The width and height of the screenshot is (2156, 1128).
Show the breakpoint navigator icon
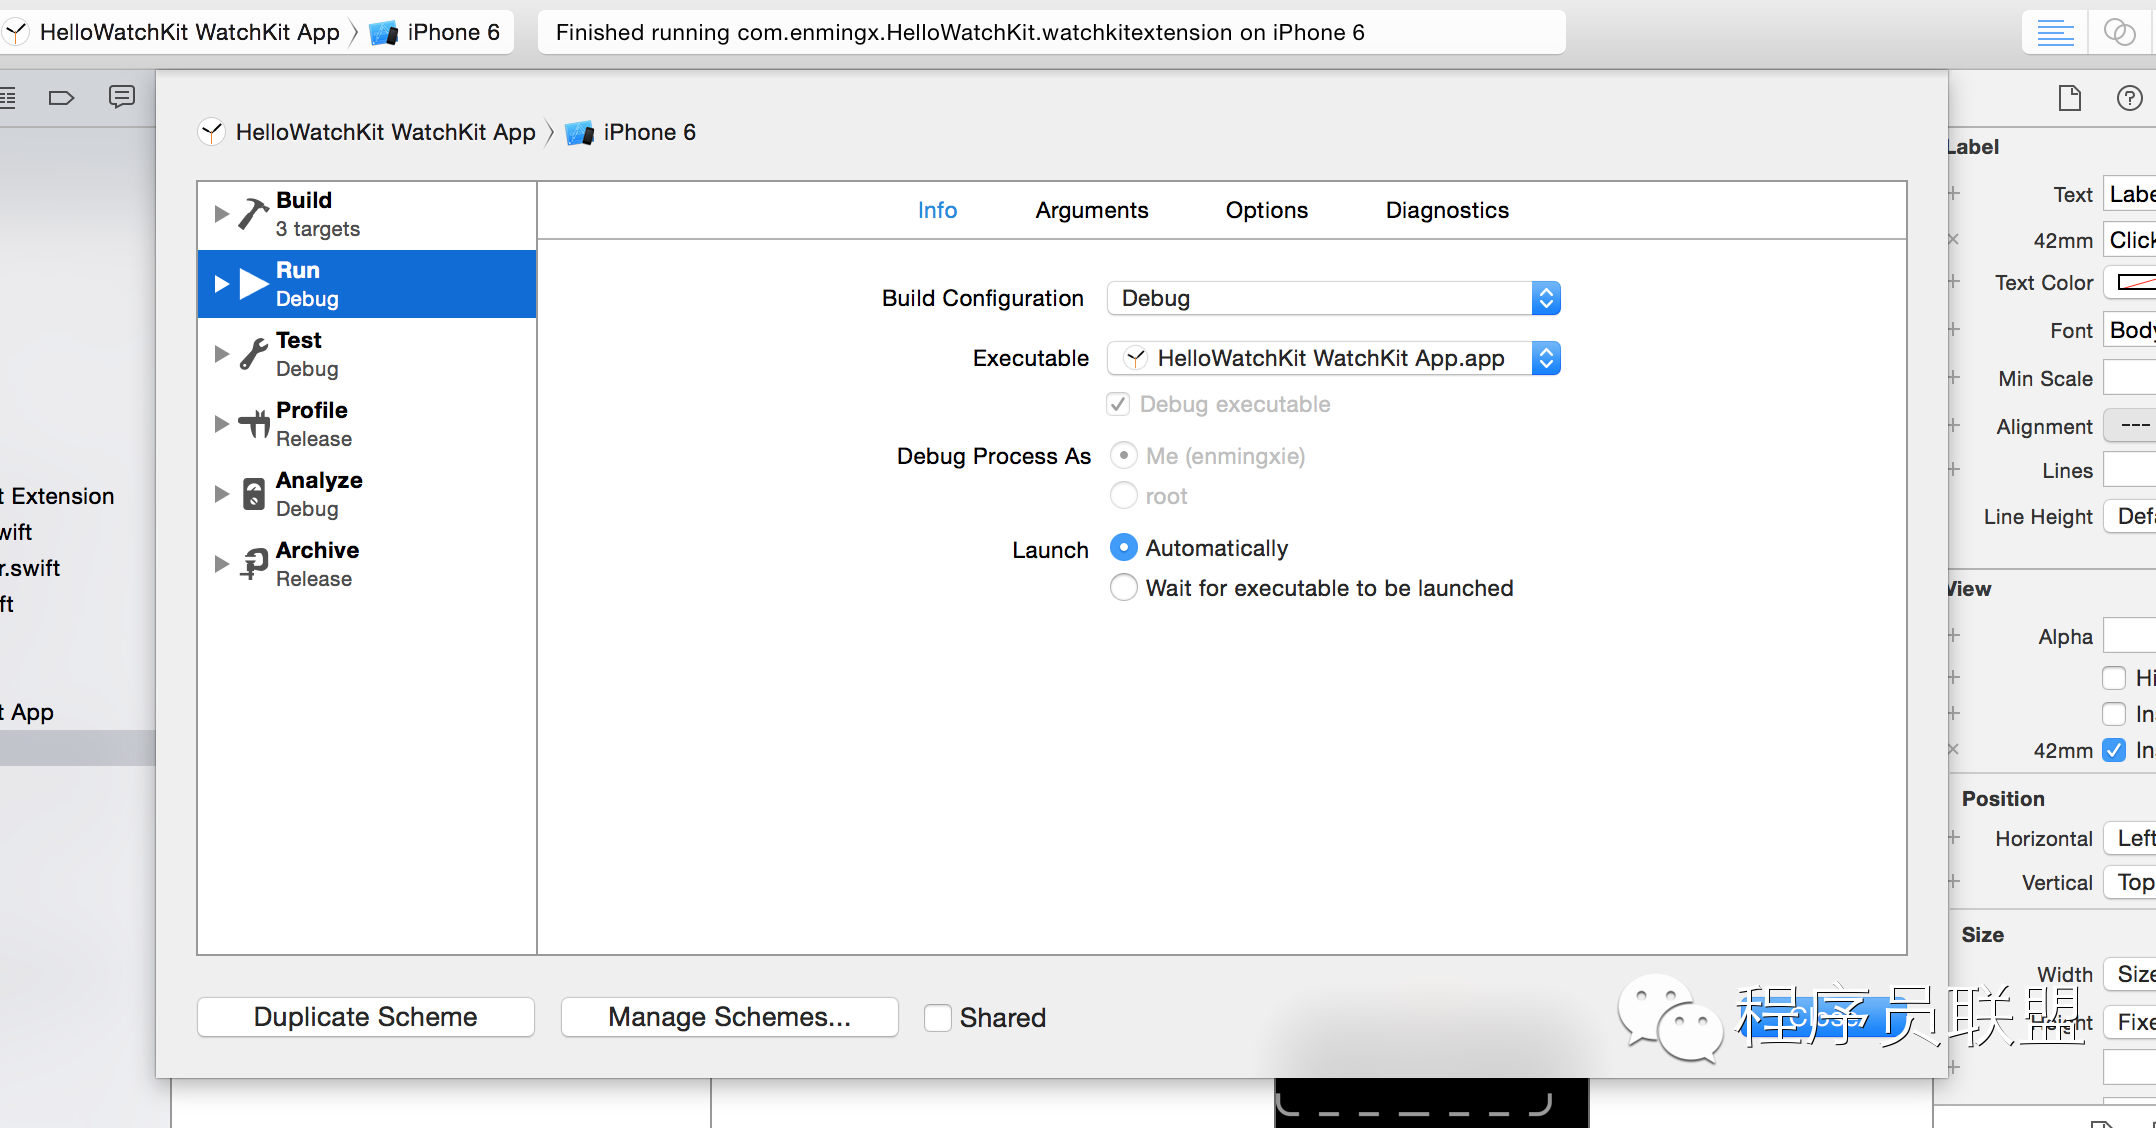click(61, 97)
